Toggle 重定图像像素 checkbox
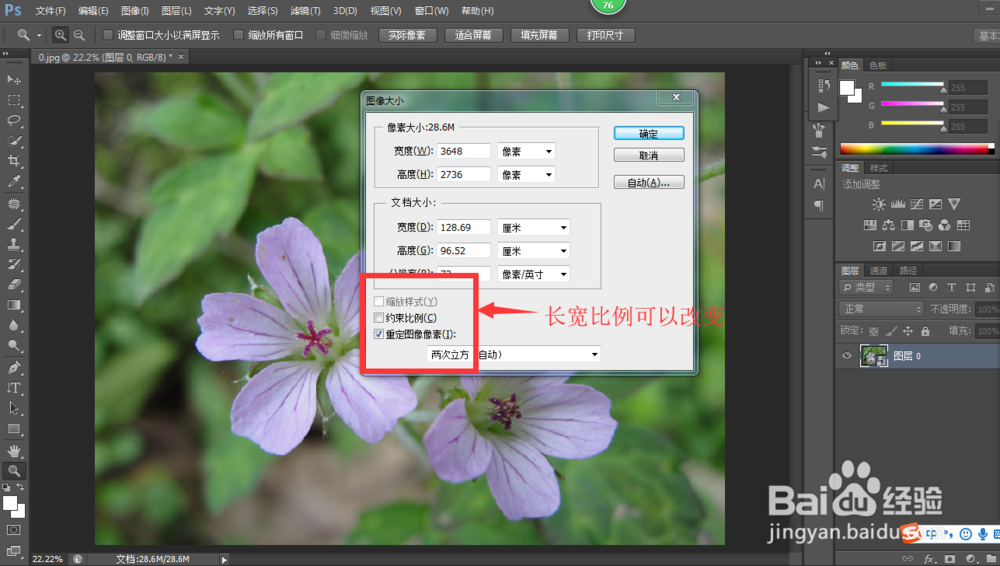This screenshot has height=566, width=1000. 379,334
